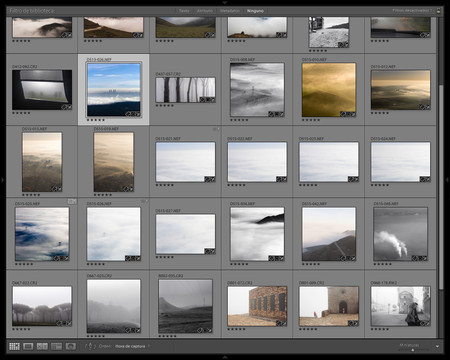Show the left panel with edge arrow
This screenshot has height=360, width=450.
[2, 180]
